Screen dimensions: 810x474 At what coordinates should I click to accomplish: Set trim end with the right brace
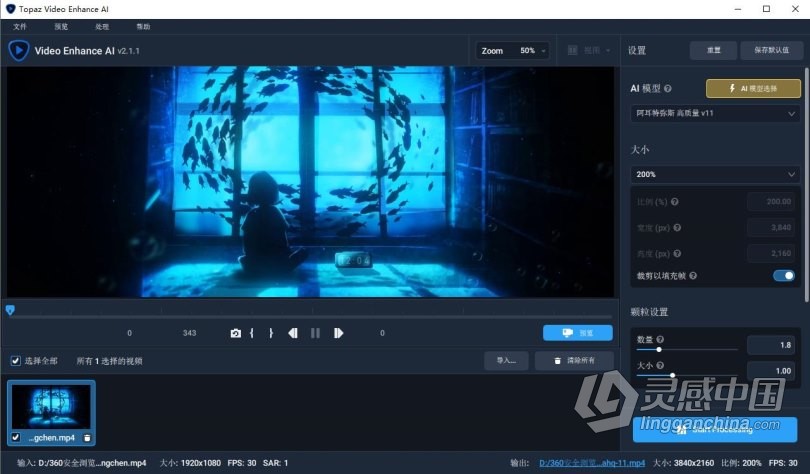coord(271,333)
